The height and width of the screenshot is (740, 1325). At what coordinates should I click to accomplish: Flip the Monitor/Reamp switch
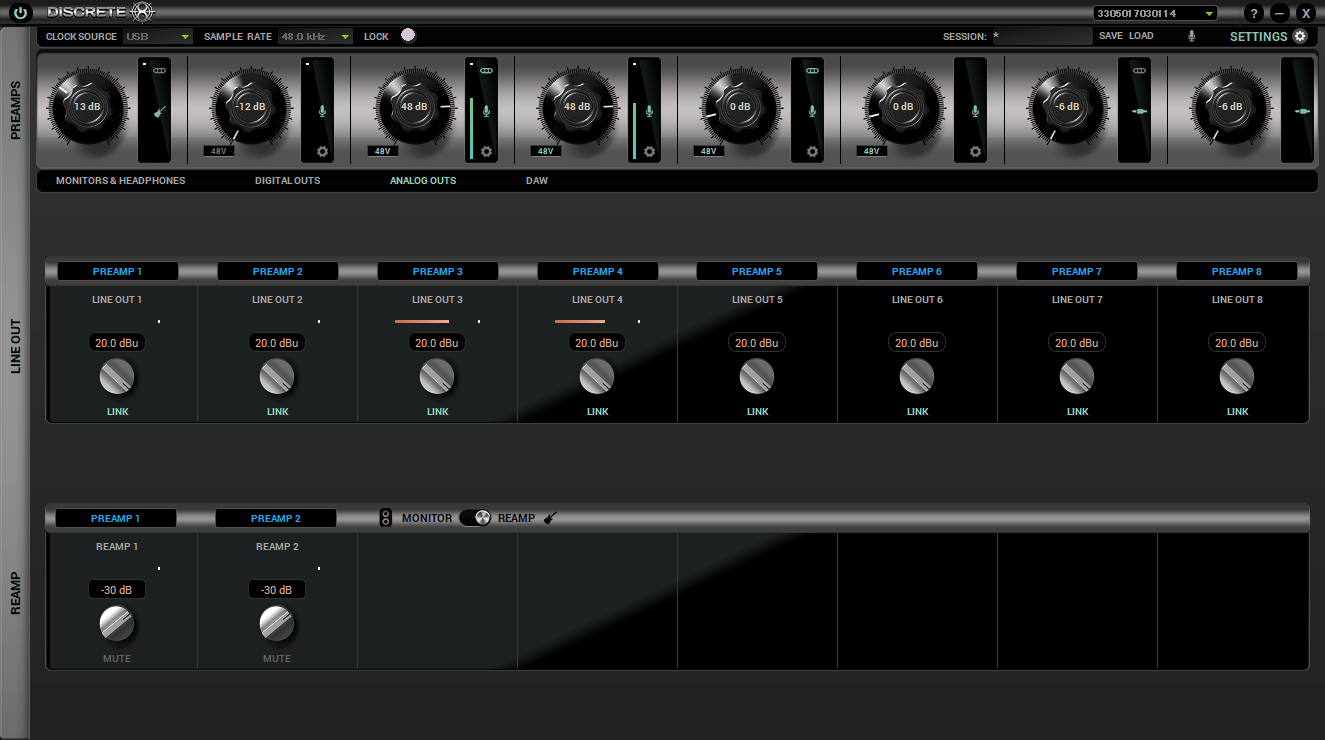475,518
